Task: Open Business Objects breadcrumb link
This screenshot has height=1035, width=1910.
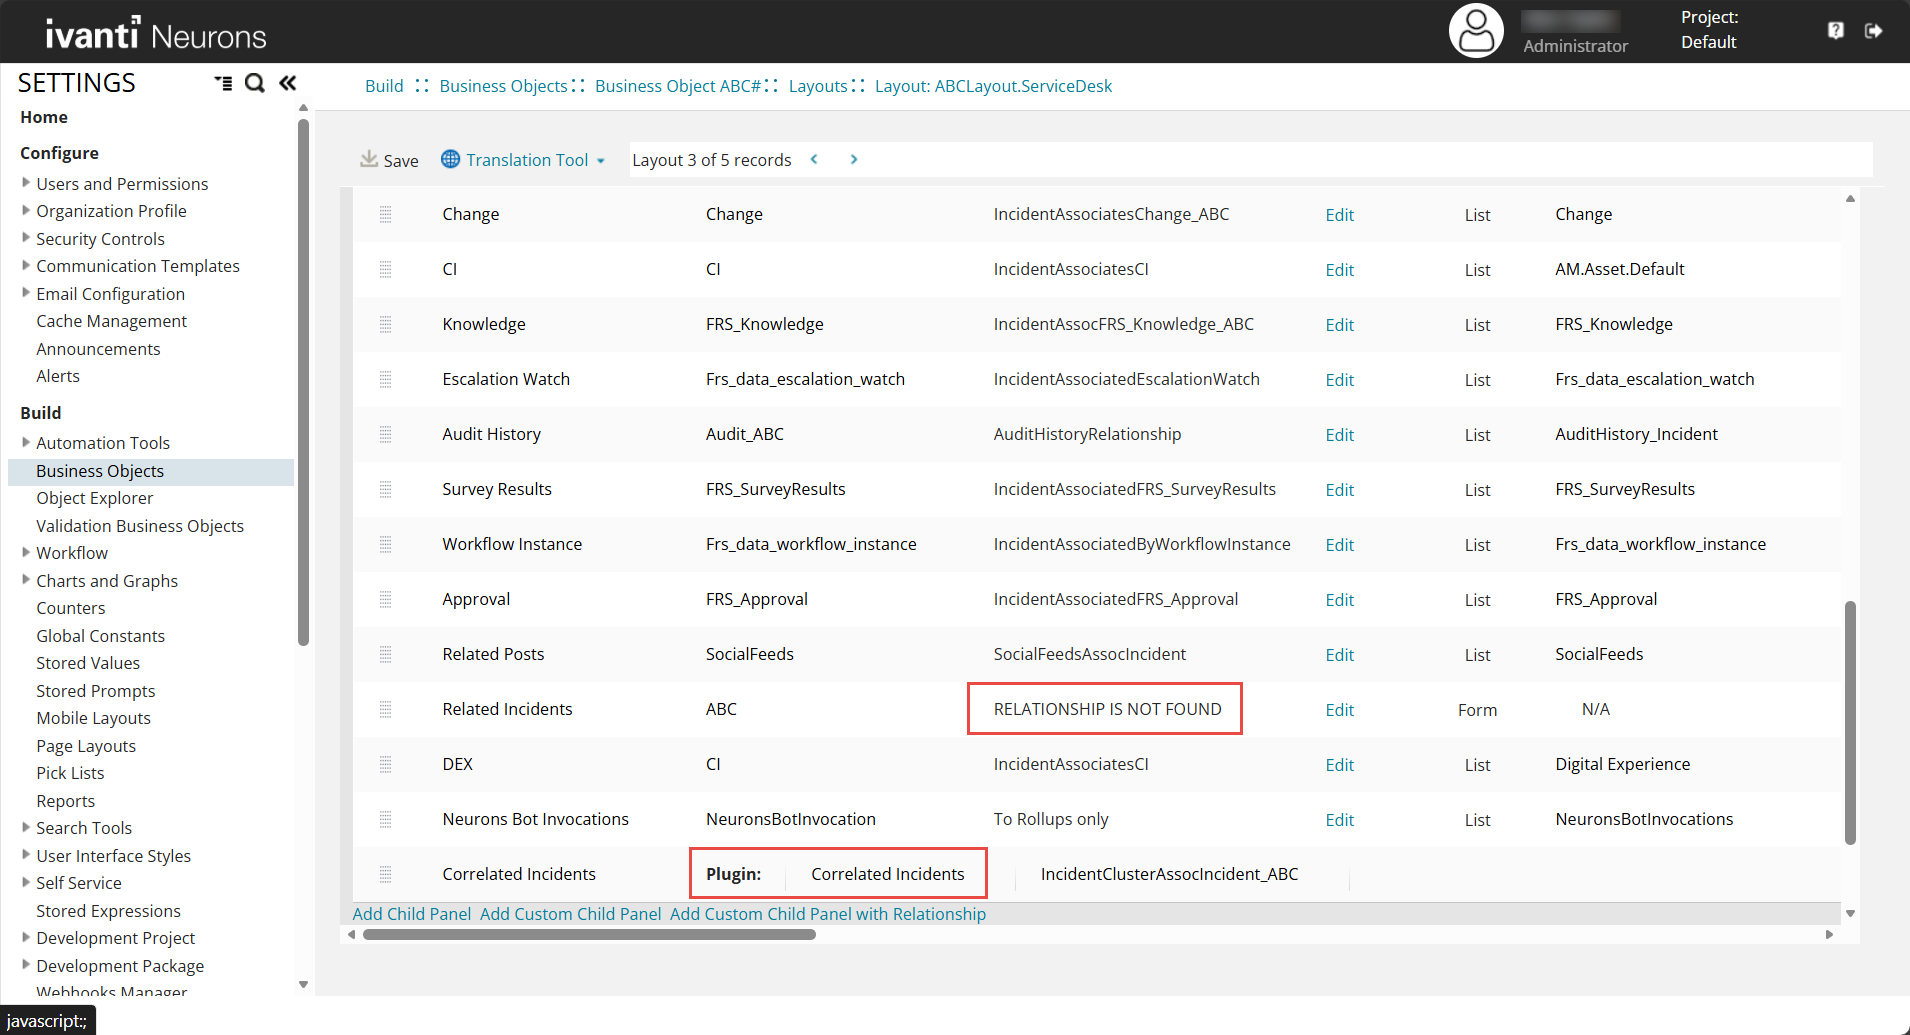Action: pos(503,86)
